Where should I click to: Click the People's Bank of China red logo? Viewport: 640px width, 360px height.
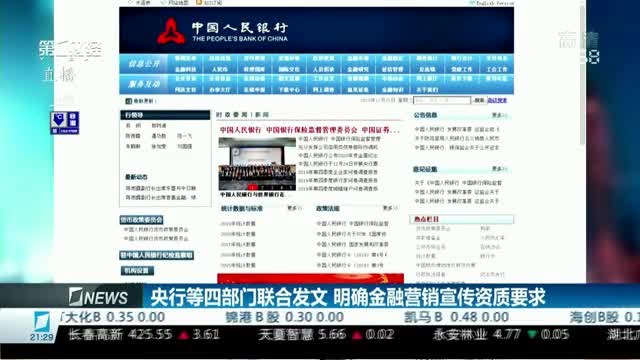[171, 31]
